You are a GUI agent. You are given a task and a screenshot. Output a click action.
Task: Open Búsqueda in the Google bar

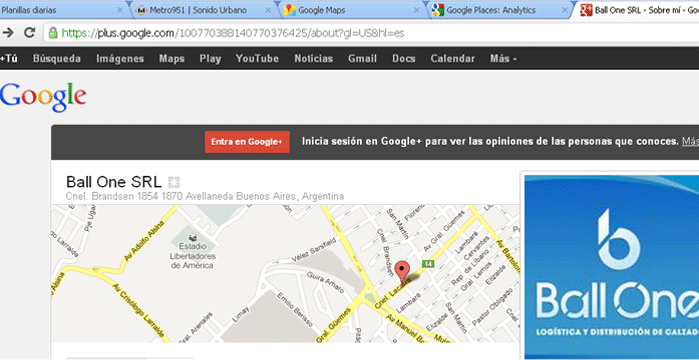point(57,59)
